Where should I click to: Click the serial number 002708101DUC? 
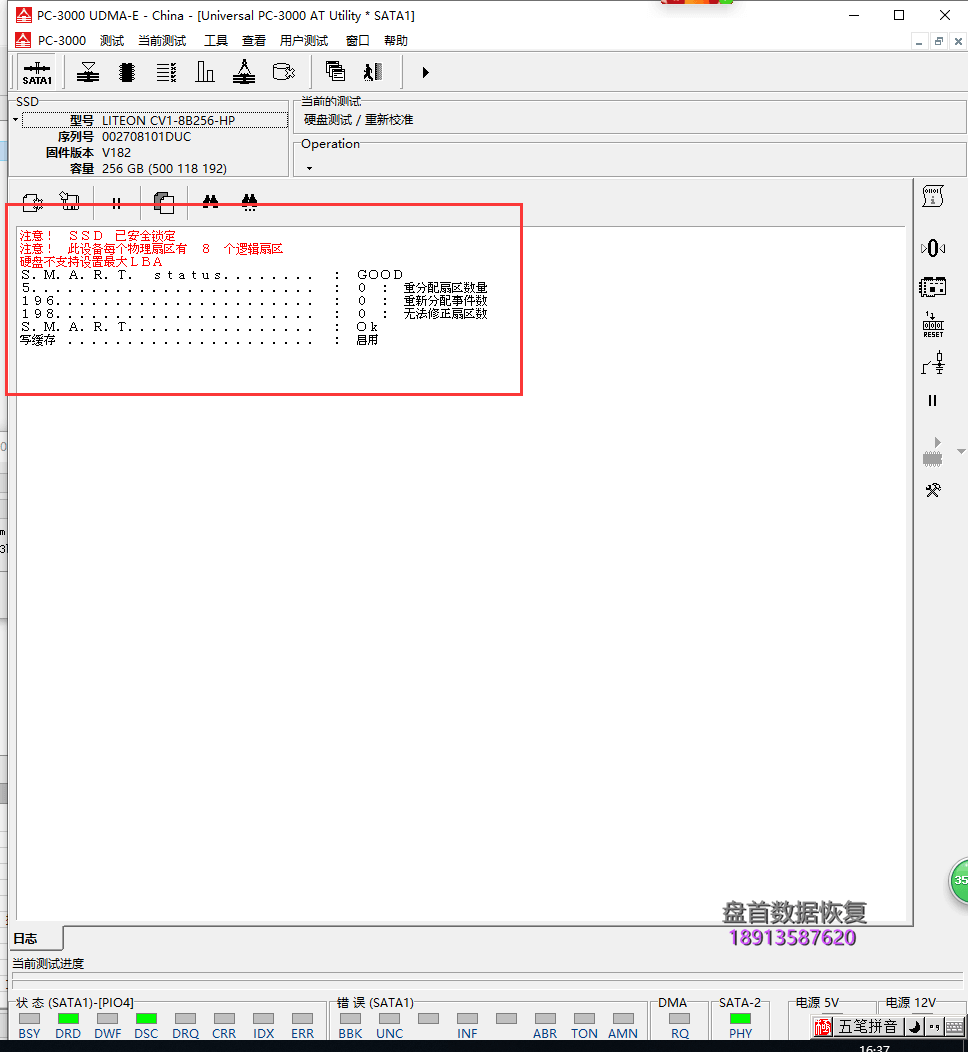[x=146, y=136]
